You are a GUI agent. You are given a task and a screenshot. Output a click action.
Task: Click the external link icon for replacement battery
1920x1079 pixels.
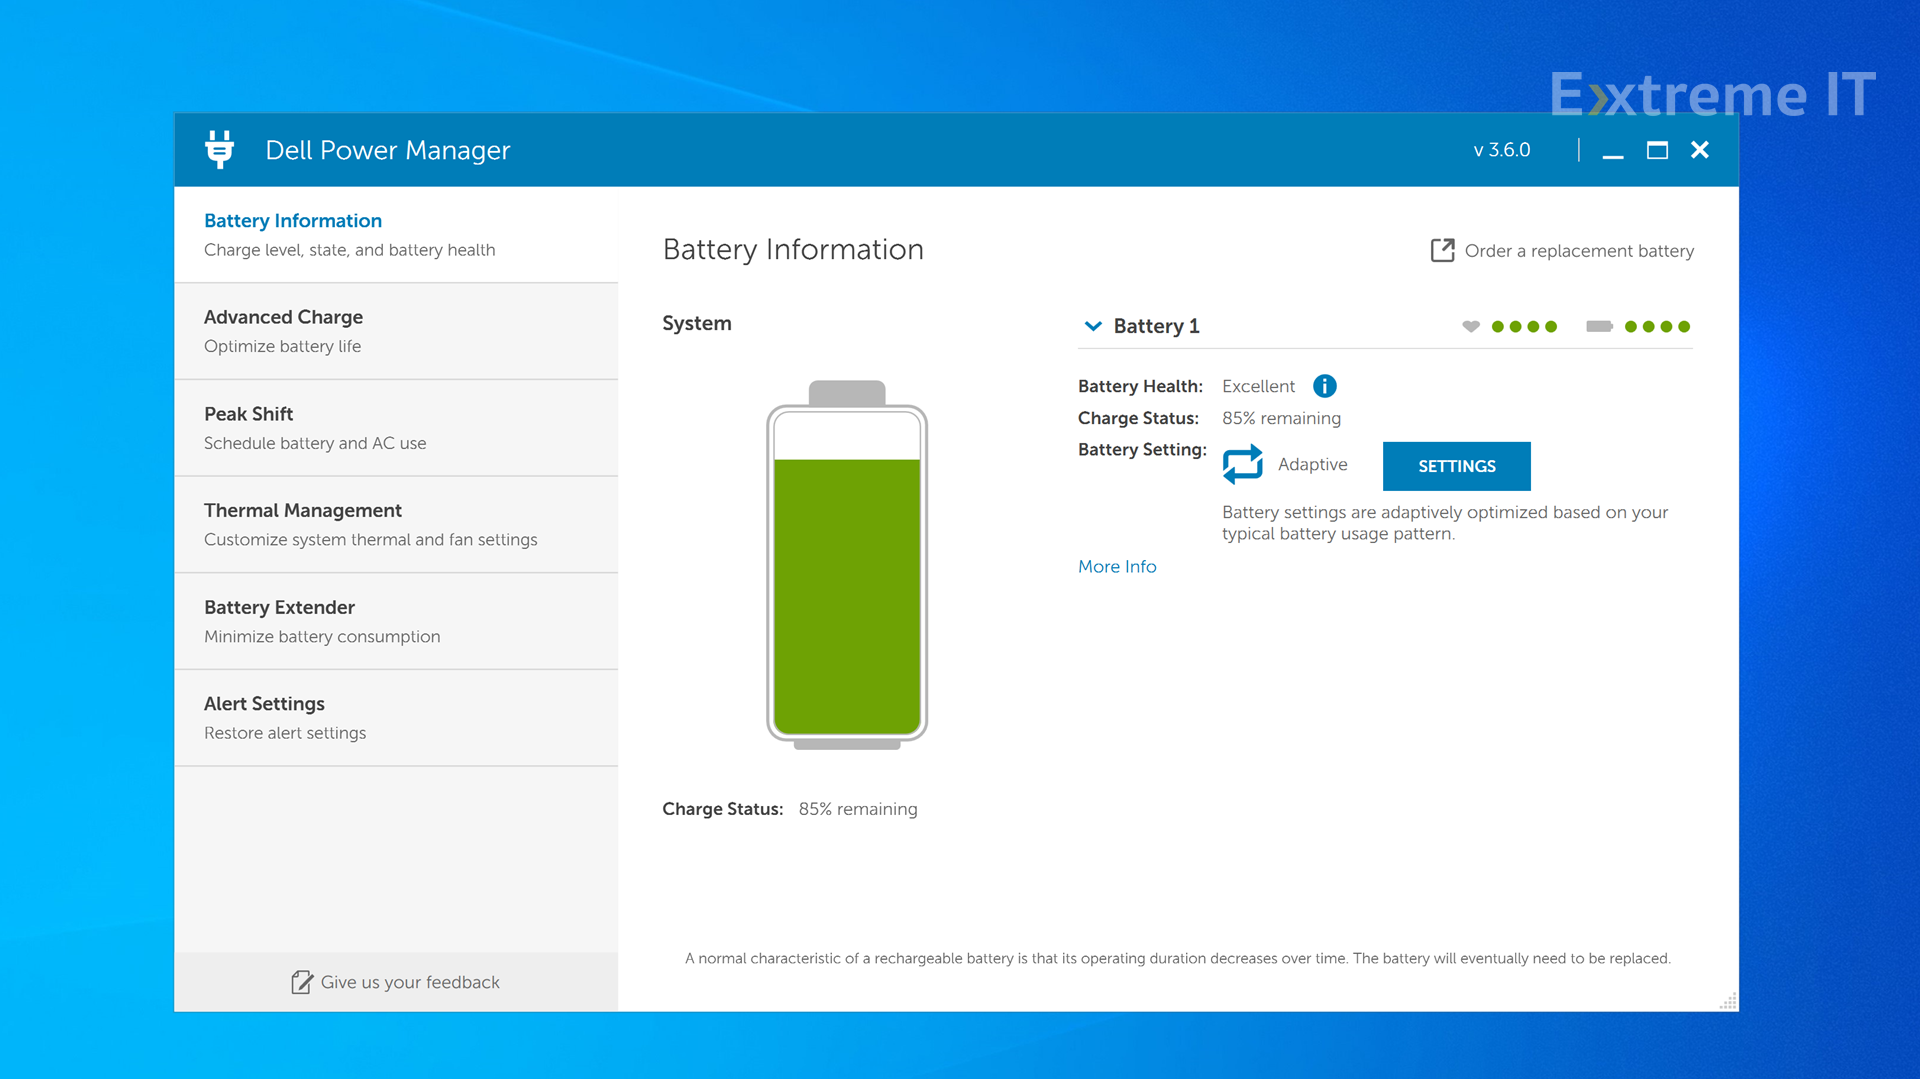pyautogui.click(x=1442, y=250)
